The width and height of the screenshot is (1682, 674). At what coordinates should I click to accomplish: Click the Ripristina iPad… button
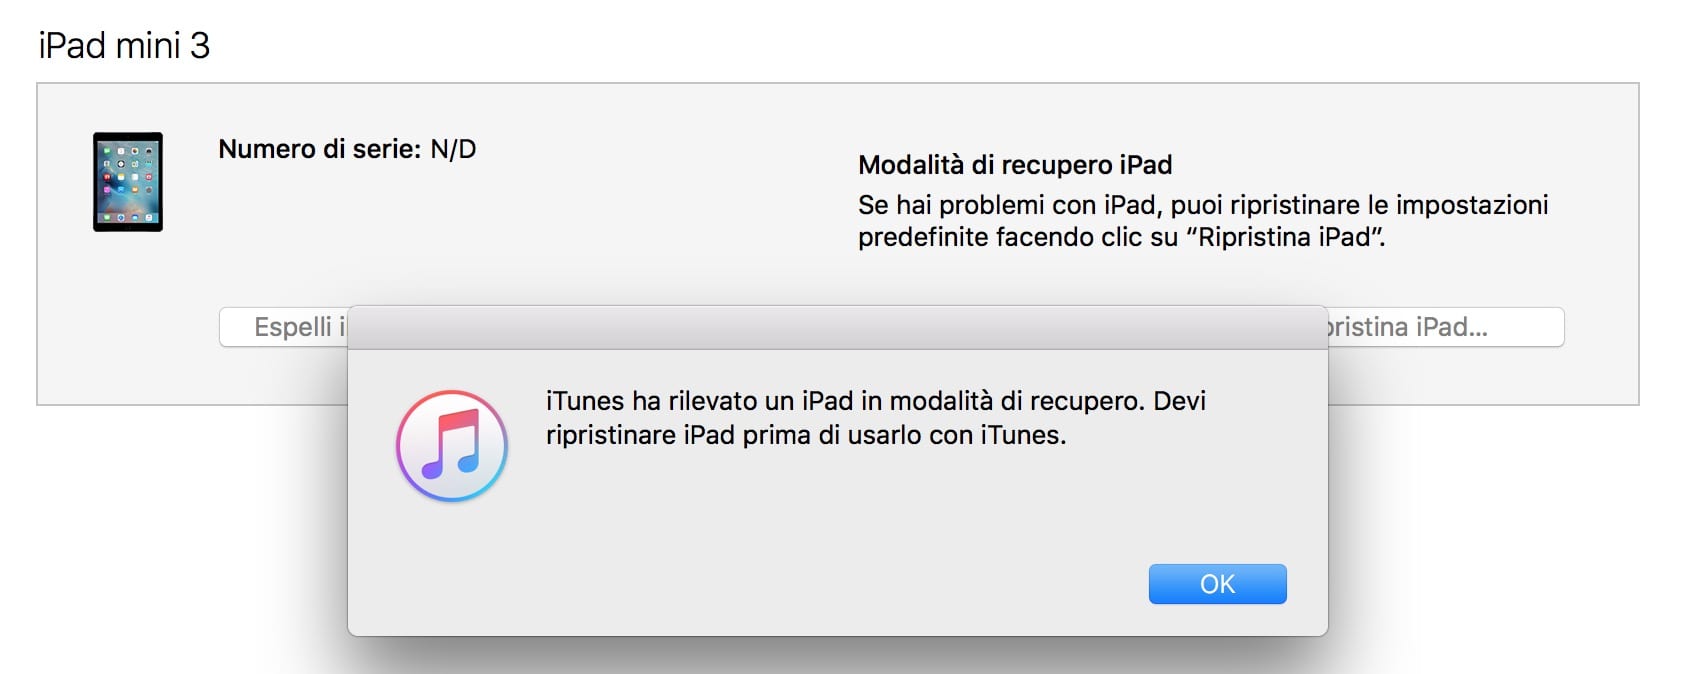pos(1446,327)
